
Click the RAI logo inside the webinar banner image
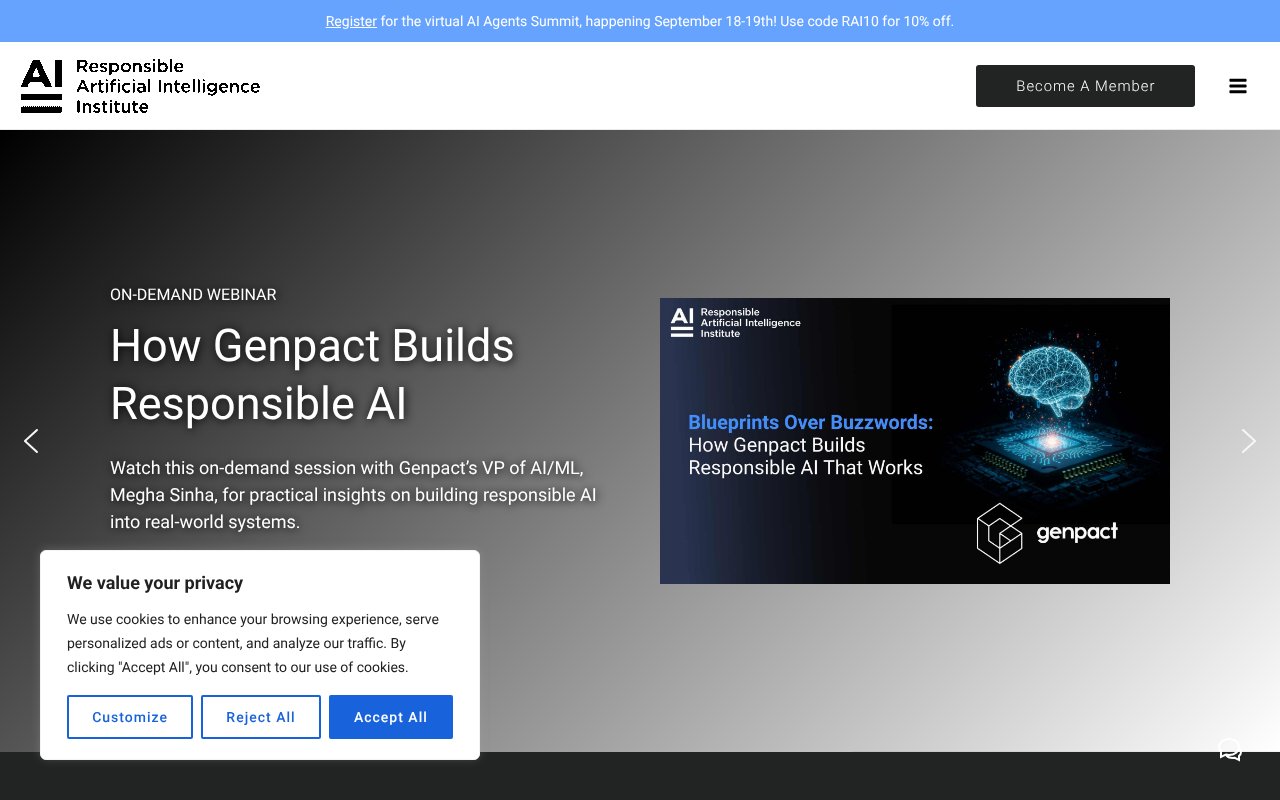[735, 322]
